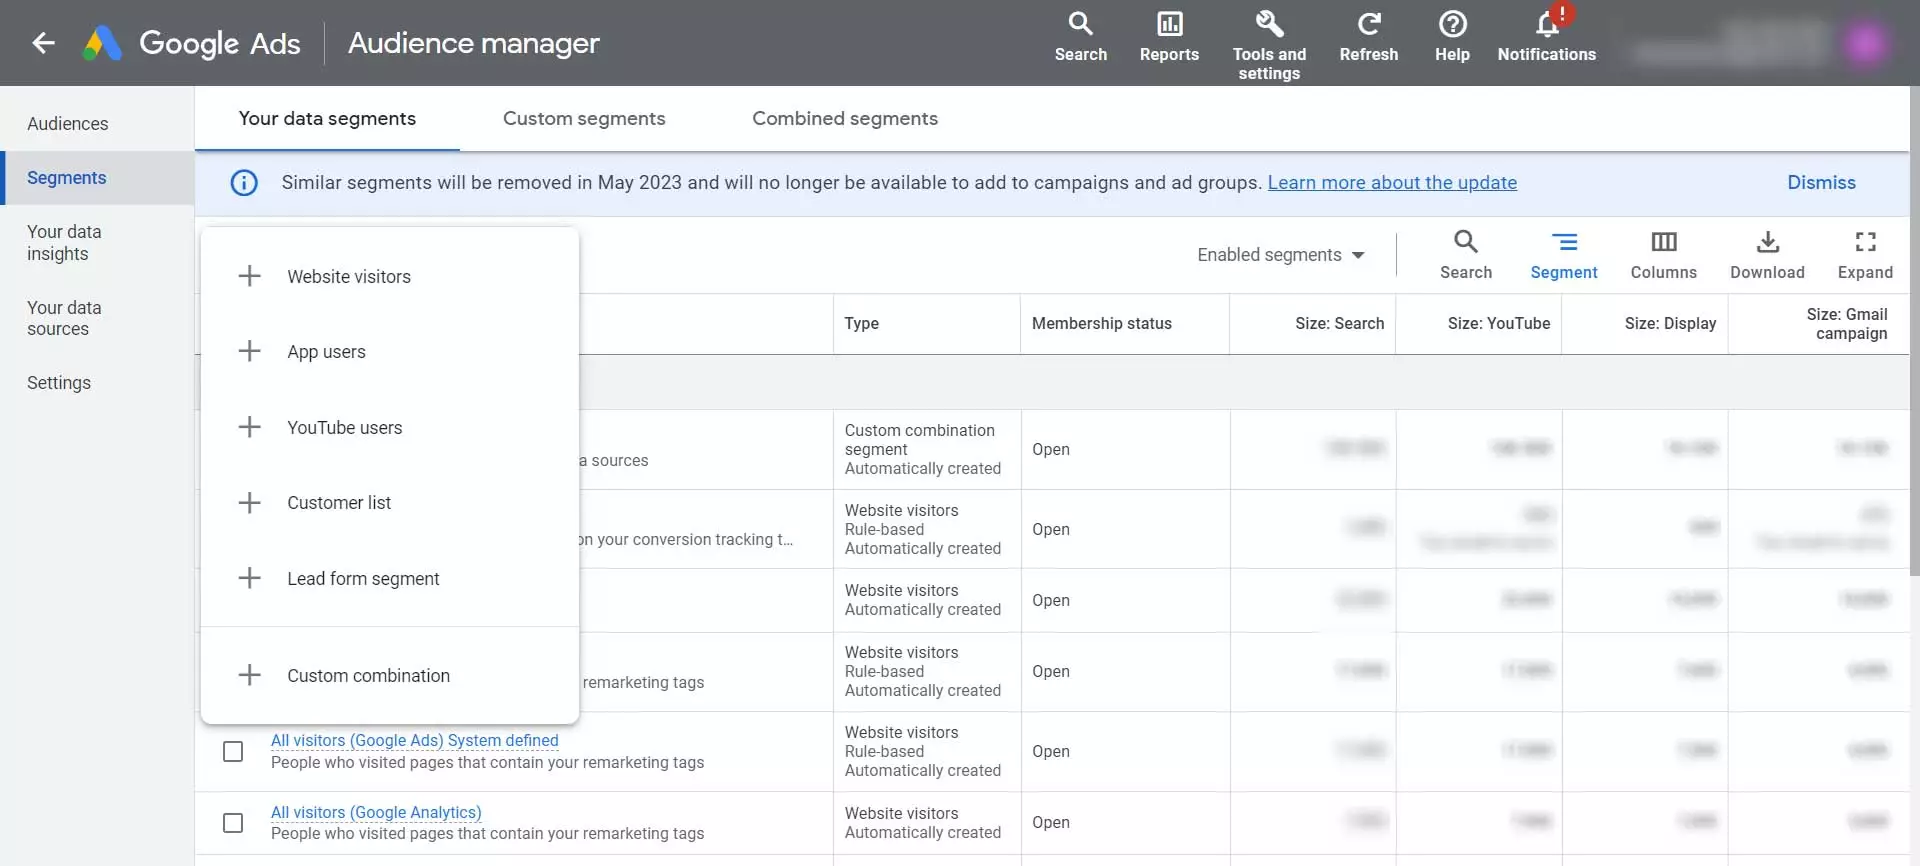Click plus icon beside Website visitors
This screenshot has width=1920, height=866.
tap(249, 276)
